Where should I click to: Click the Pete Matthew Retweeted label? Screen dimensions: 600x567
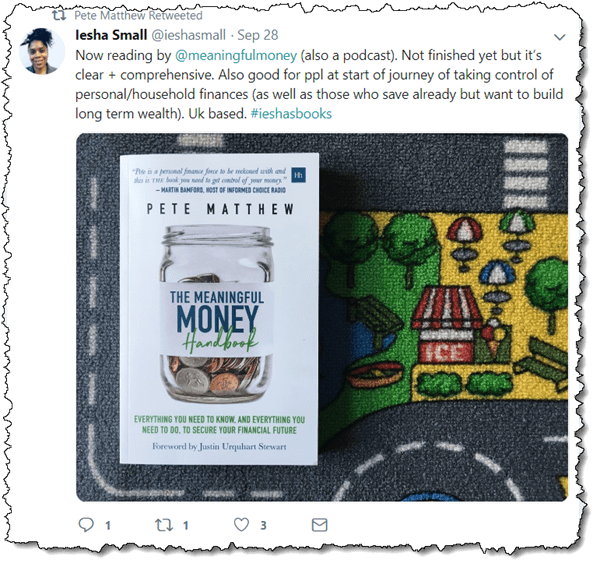pyautogui.click(x=138, y=15)
